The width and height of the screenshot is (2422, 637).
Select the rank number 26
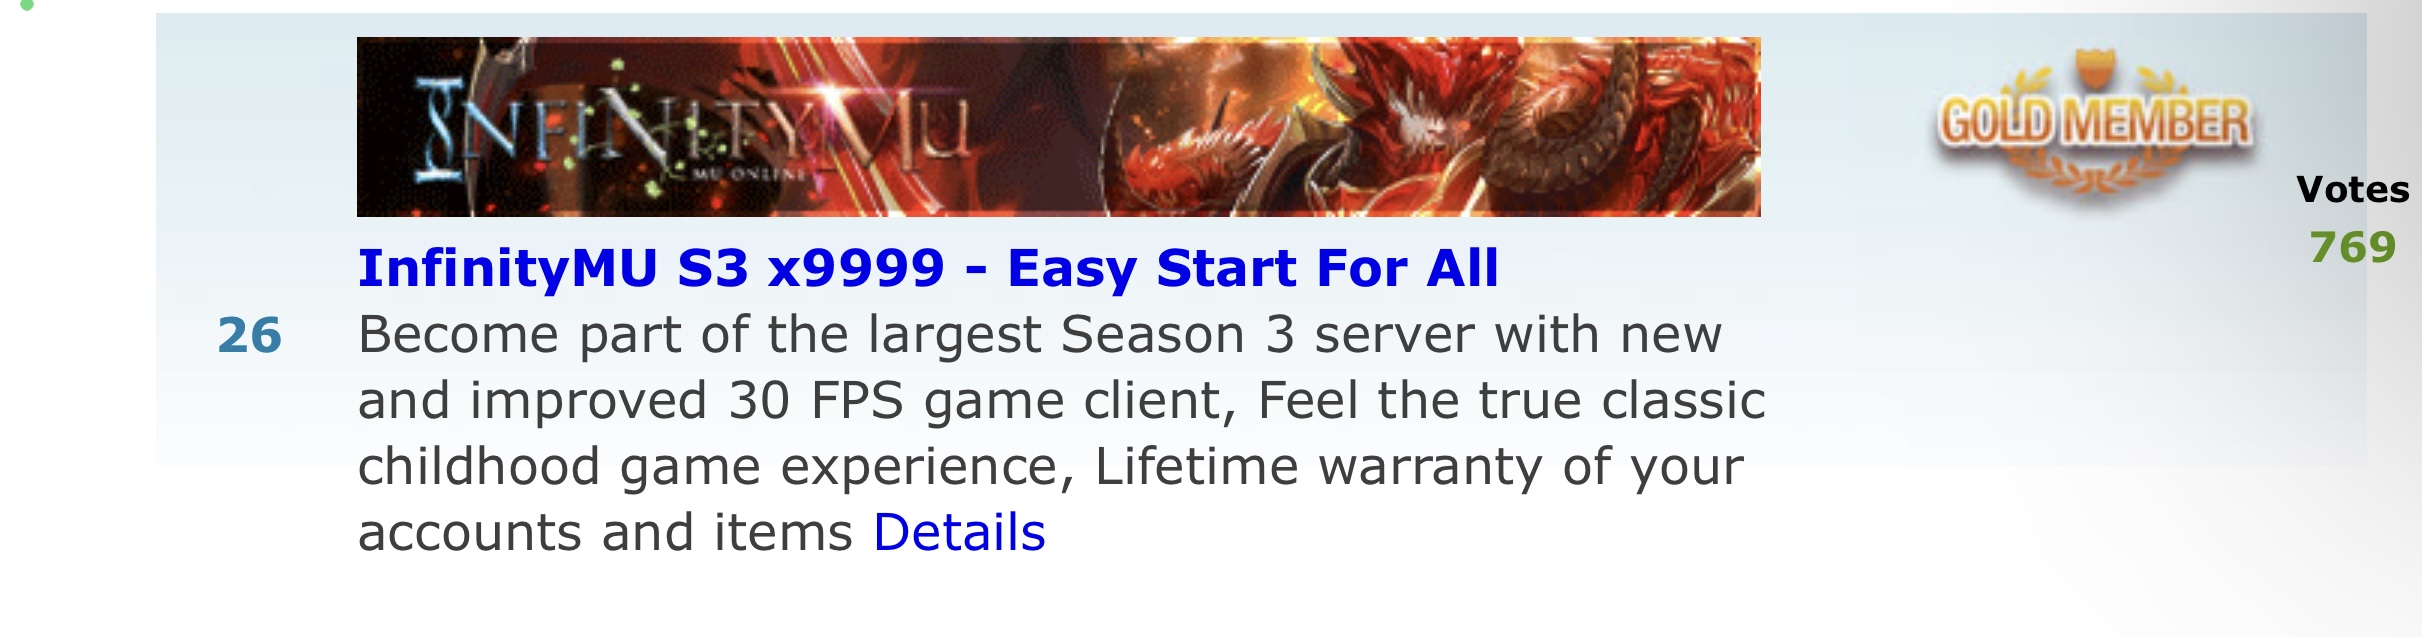point(250,335)
